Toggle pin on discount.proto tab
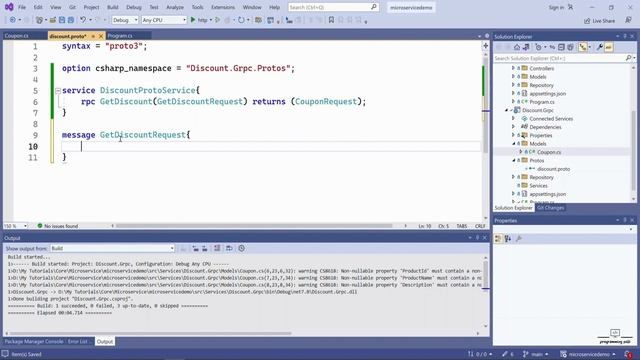The image size is (640, 360). pos(93,36)
